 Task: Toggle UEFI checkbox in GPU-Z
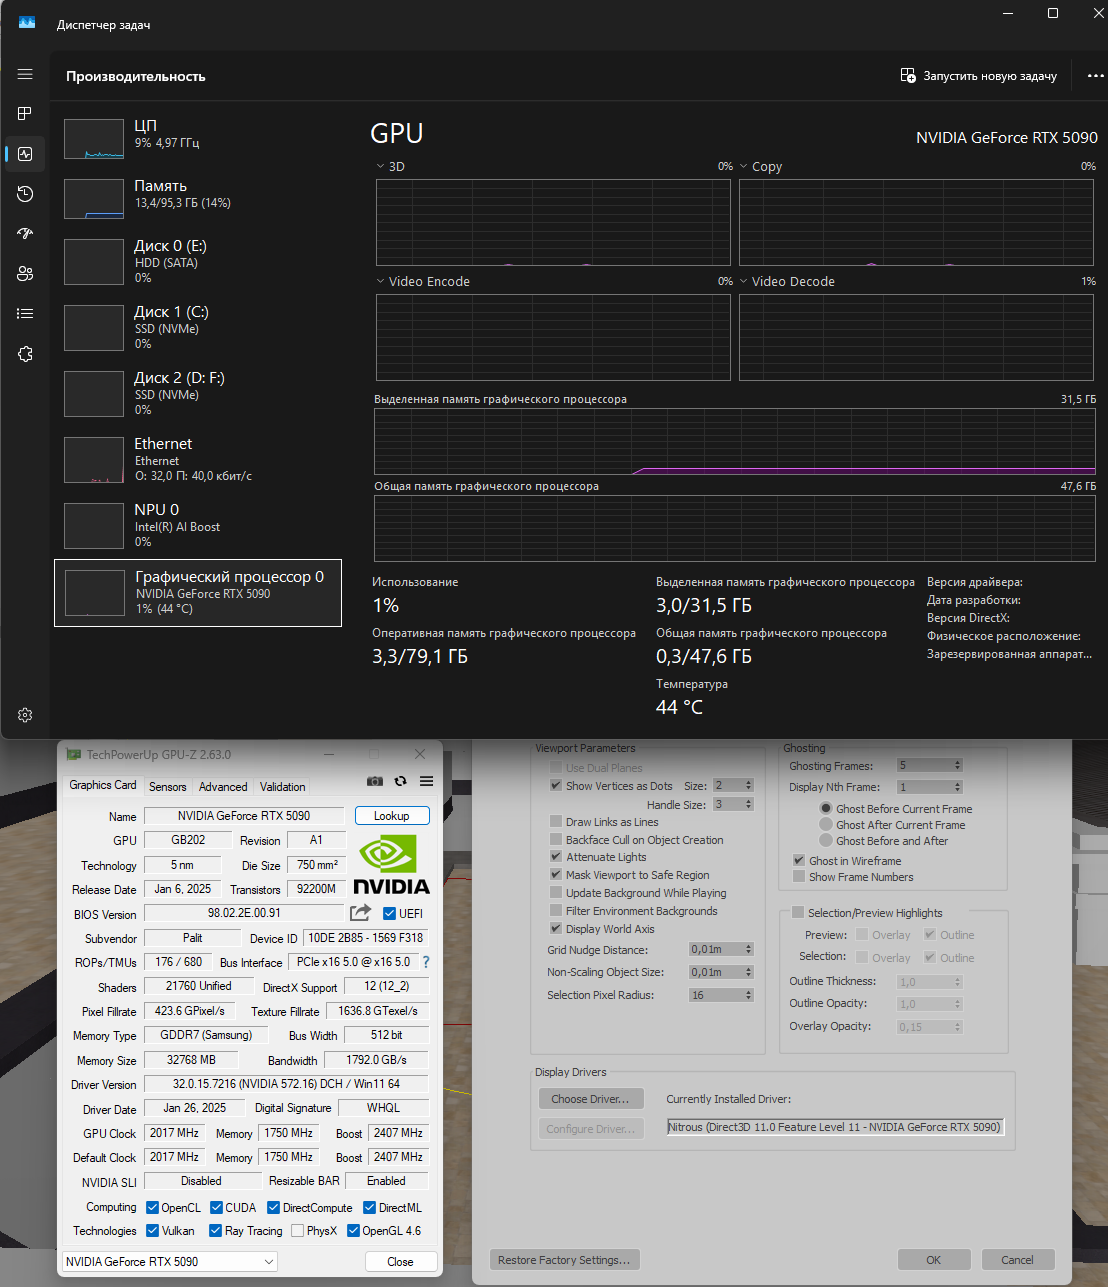coord(390,913)
